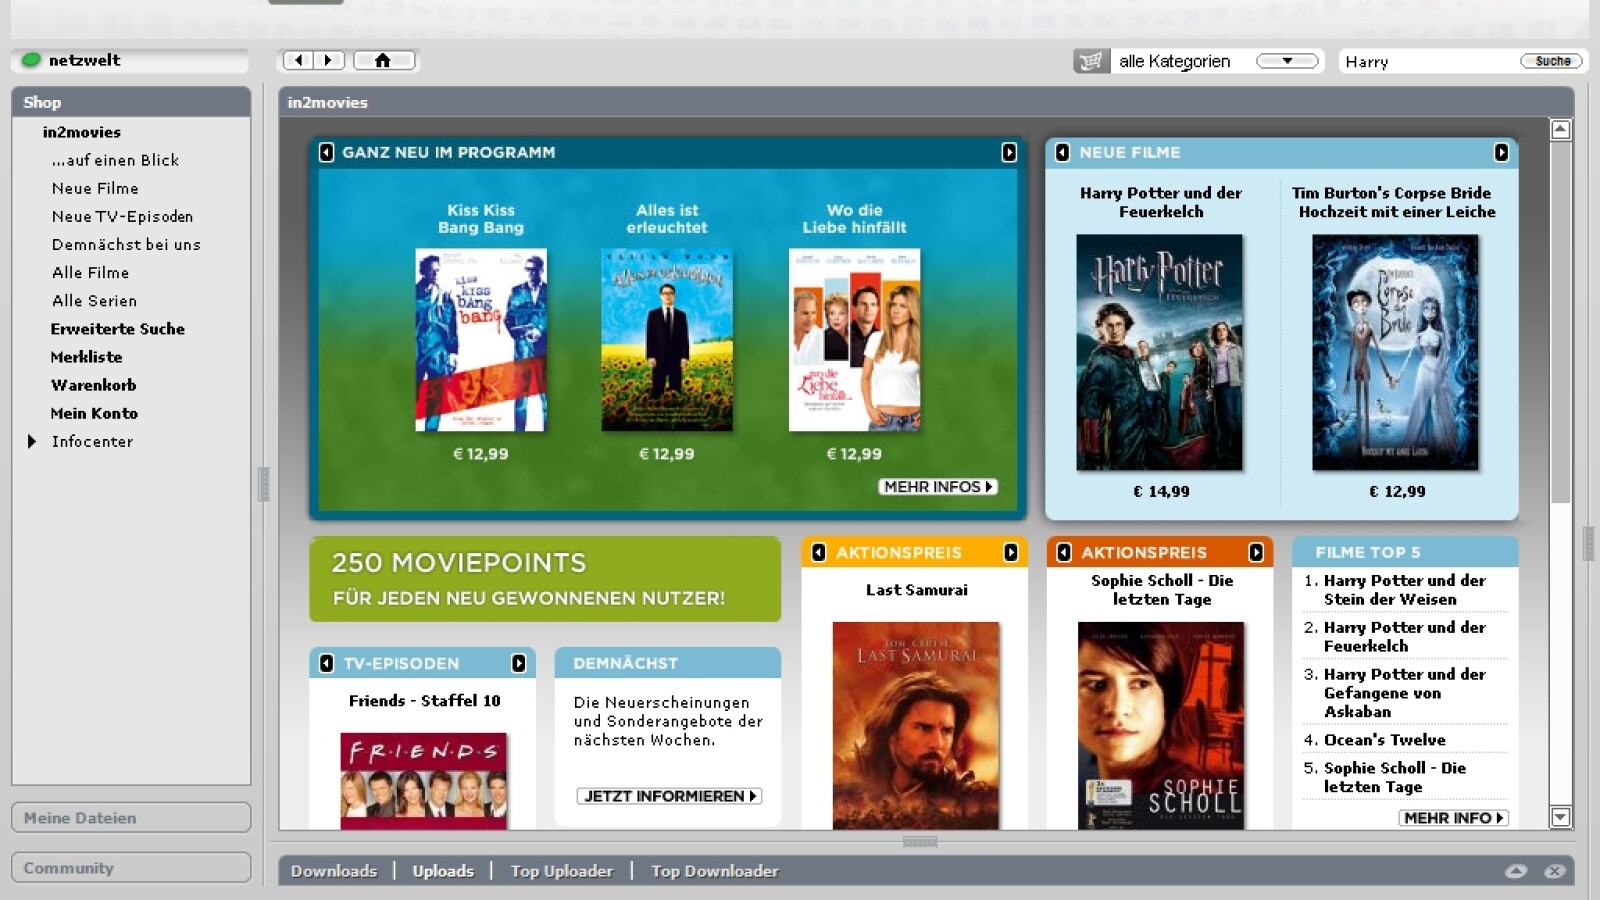
Task: Open the Top Downloader tab
Action: tap(714, 871)
